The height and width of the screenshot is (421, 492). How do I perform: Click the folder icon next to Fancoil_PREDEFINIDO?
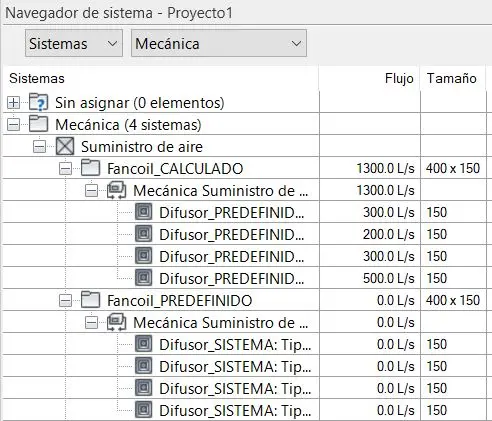coord(91,300)
